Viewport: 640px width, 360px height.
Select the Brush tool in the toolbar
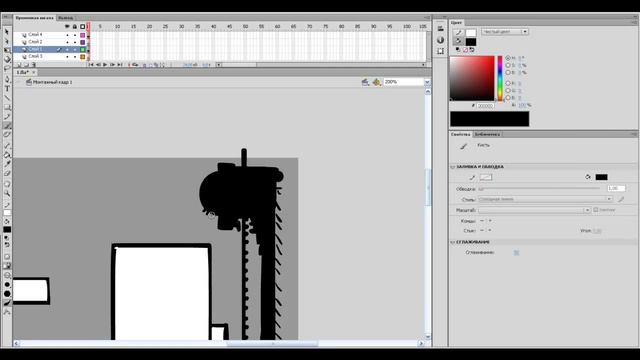pyautogui.click(x=7, y=126)
